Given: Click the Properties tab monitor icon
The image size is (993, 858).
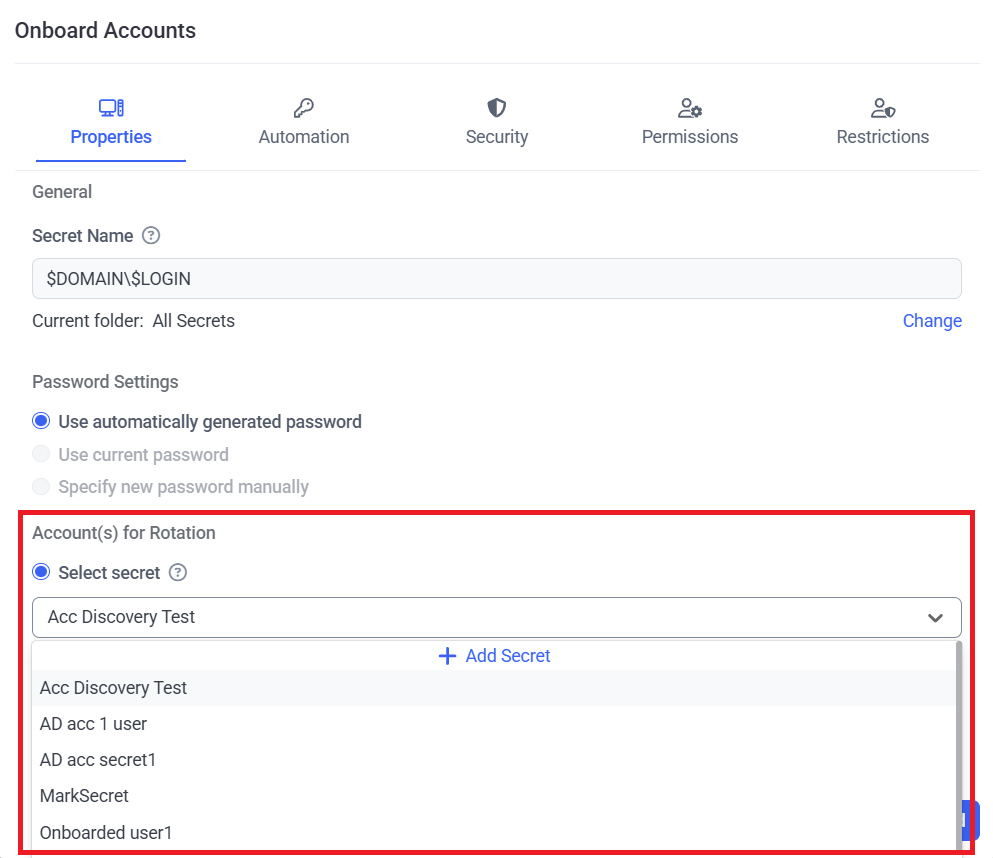Looking at the screenshot, I should click(x=111, y=108).
